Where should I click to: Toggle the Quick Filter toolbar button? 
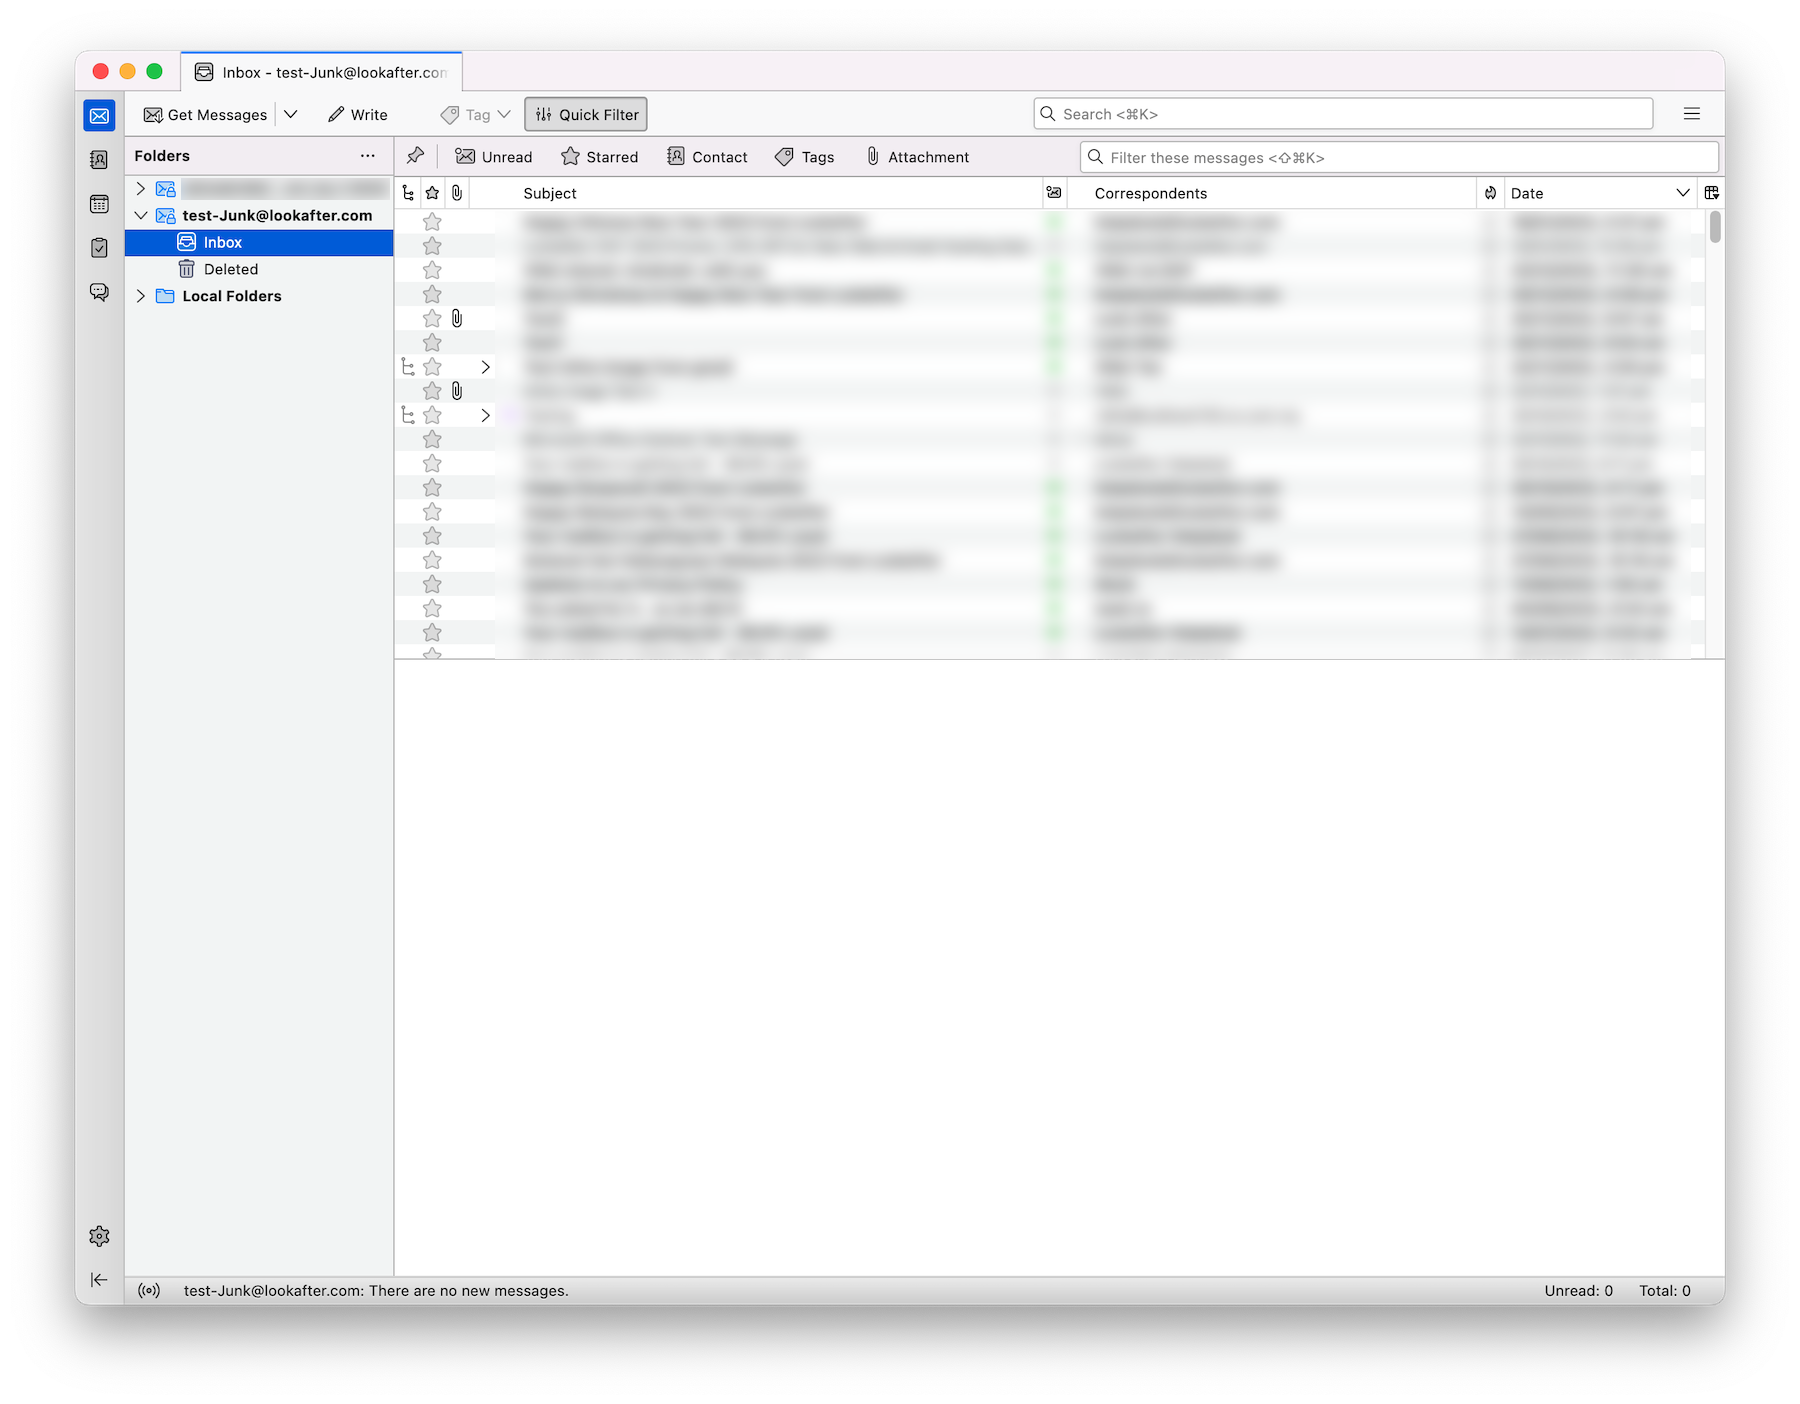(x=586, y=115)
